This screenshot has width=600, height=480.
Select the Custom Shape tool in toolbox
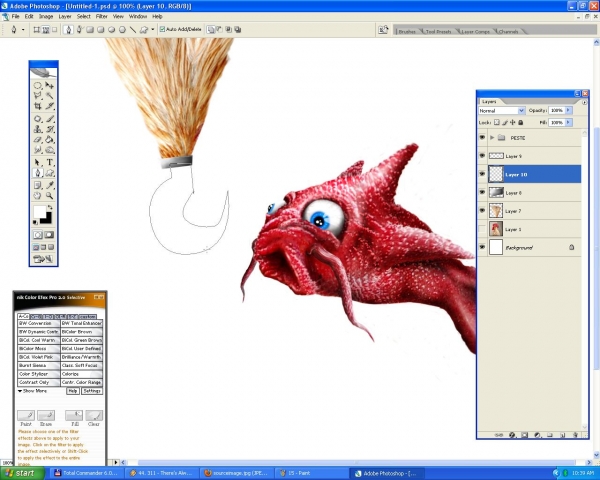50,173
